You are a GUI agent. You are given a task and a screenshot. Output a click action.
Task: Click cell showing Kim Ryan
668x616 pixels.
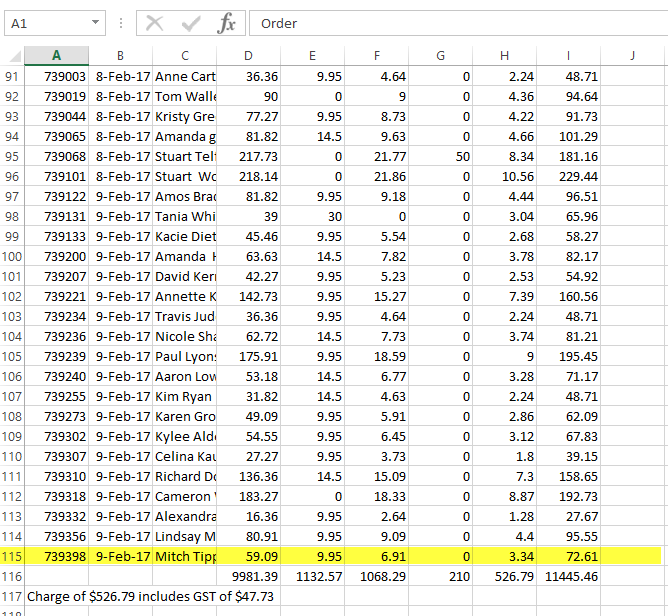click(x=184, y=397)
